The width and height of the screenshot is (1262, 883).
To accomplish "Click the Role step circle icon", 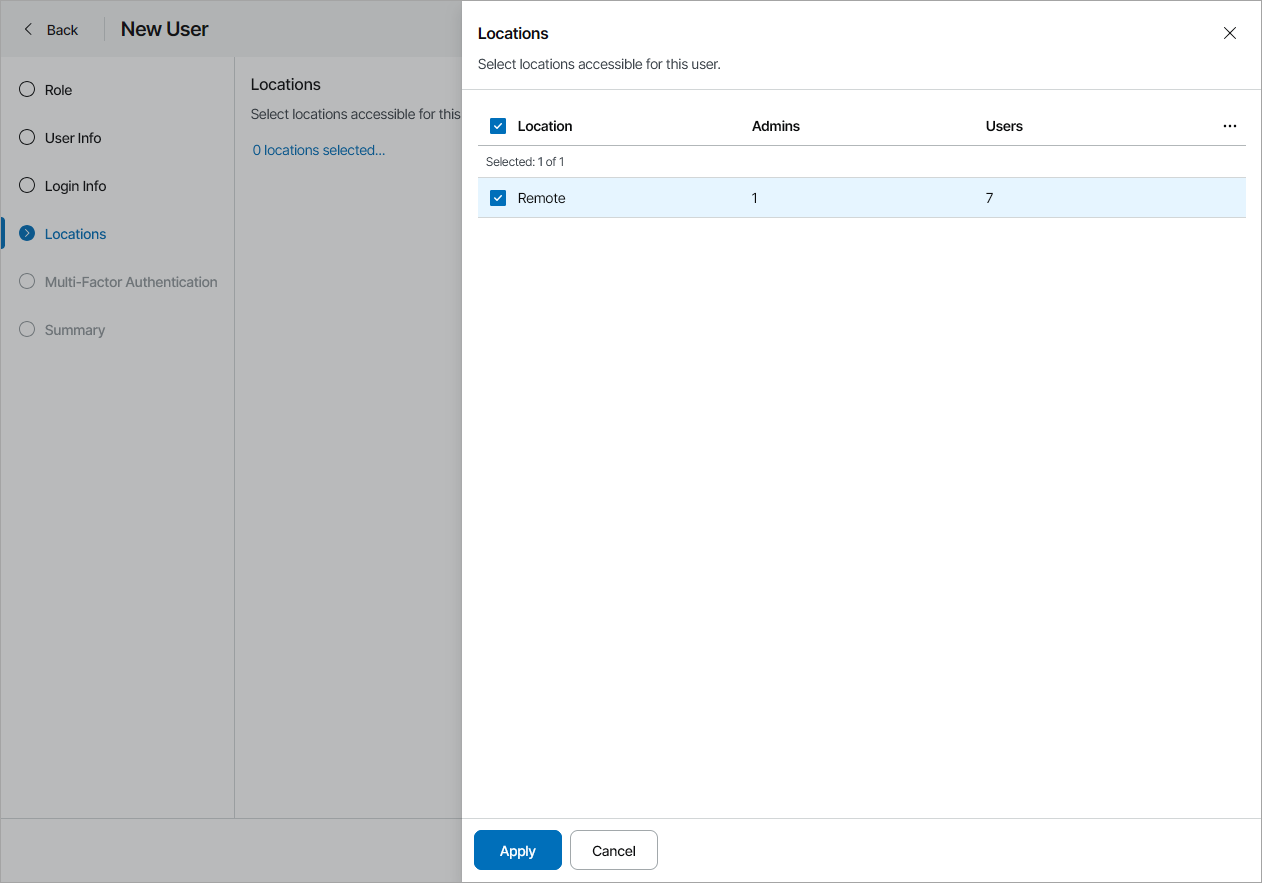I will (27, 90).
